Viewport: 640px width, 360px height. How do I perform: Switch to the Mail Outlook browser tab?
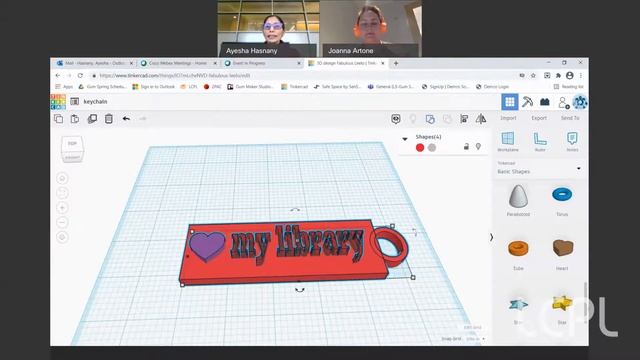coord(96,63)
